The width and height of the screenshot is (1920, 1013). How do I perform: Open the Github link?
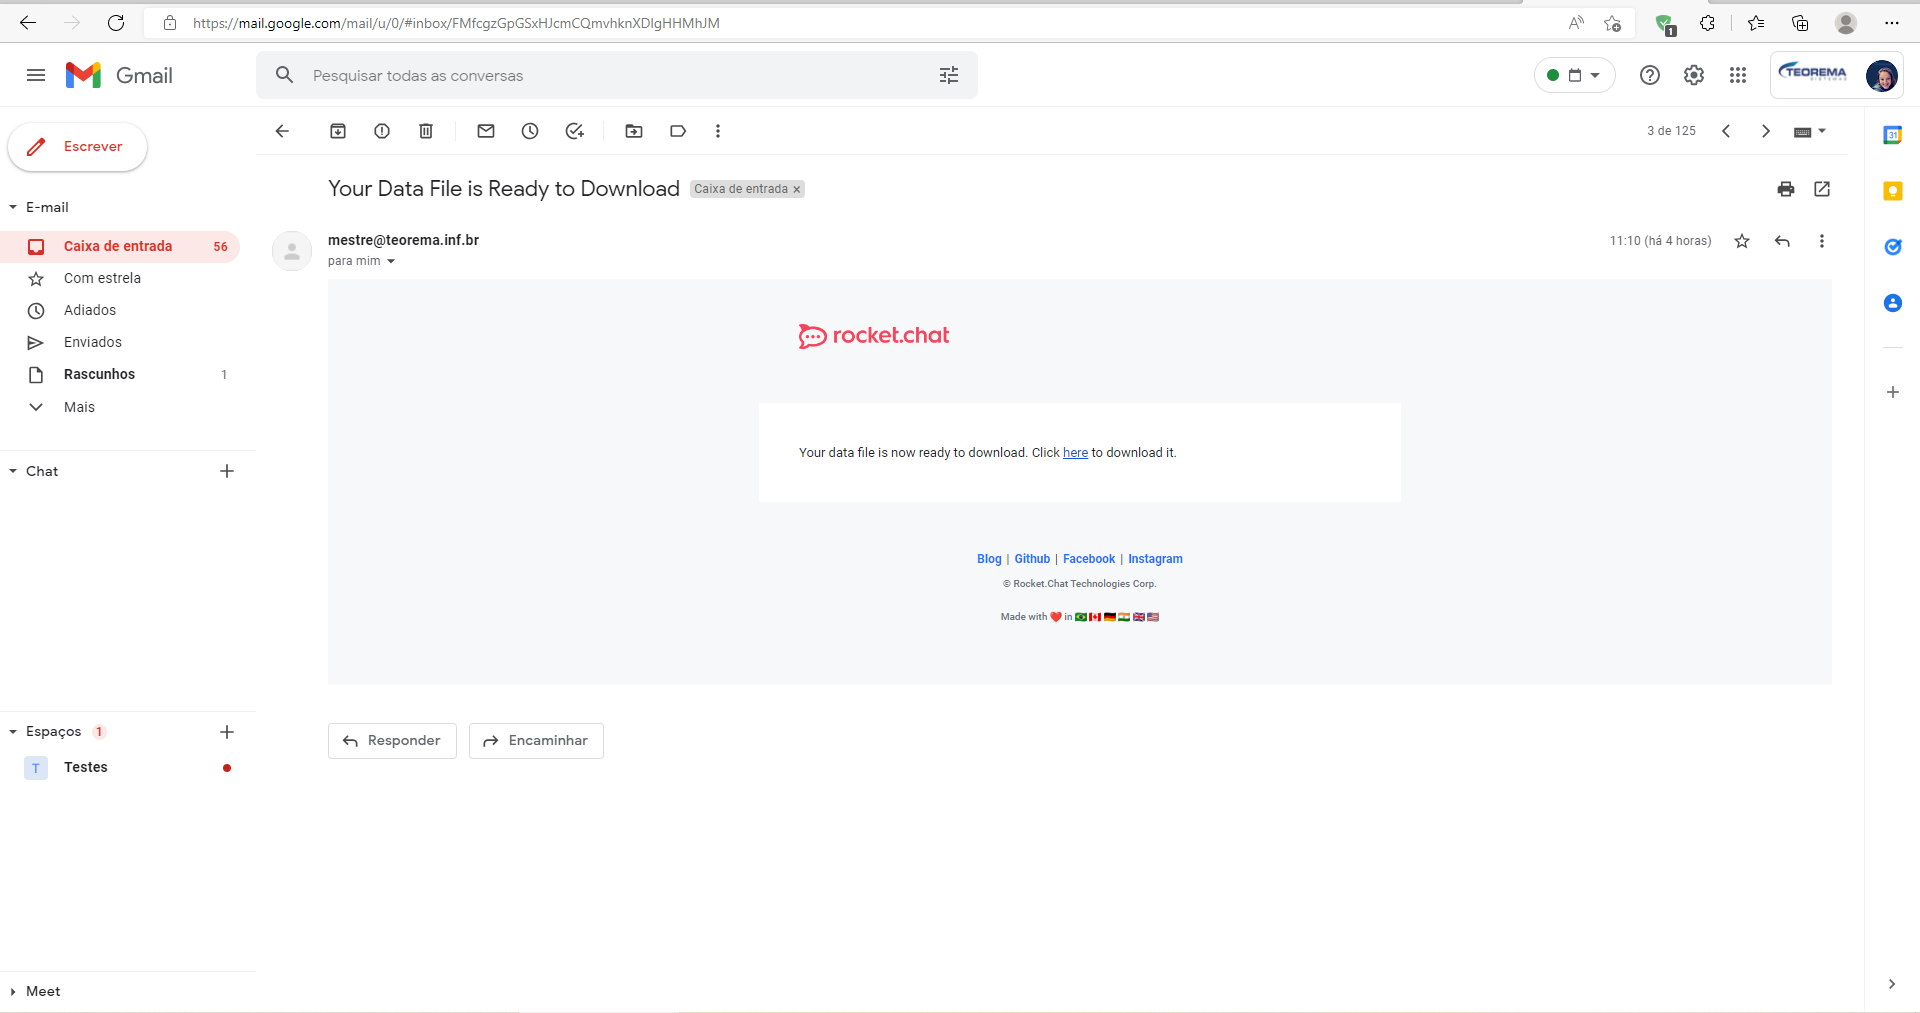click(1032, 559)
